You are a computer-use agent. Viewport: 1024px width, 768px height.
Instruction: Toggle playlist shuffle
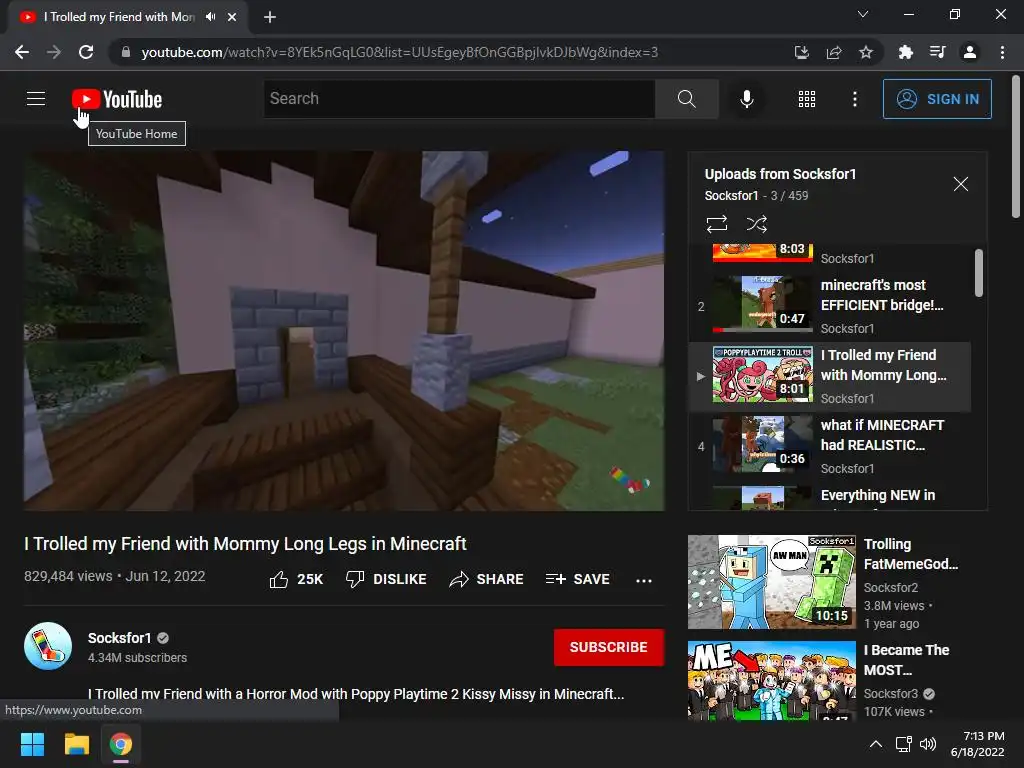(756, 224)
